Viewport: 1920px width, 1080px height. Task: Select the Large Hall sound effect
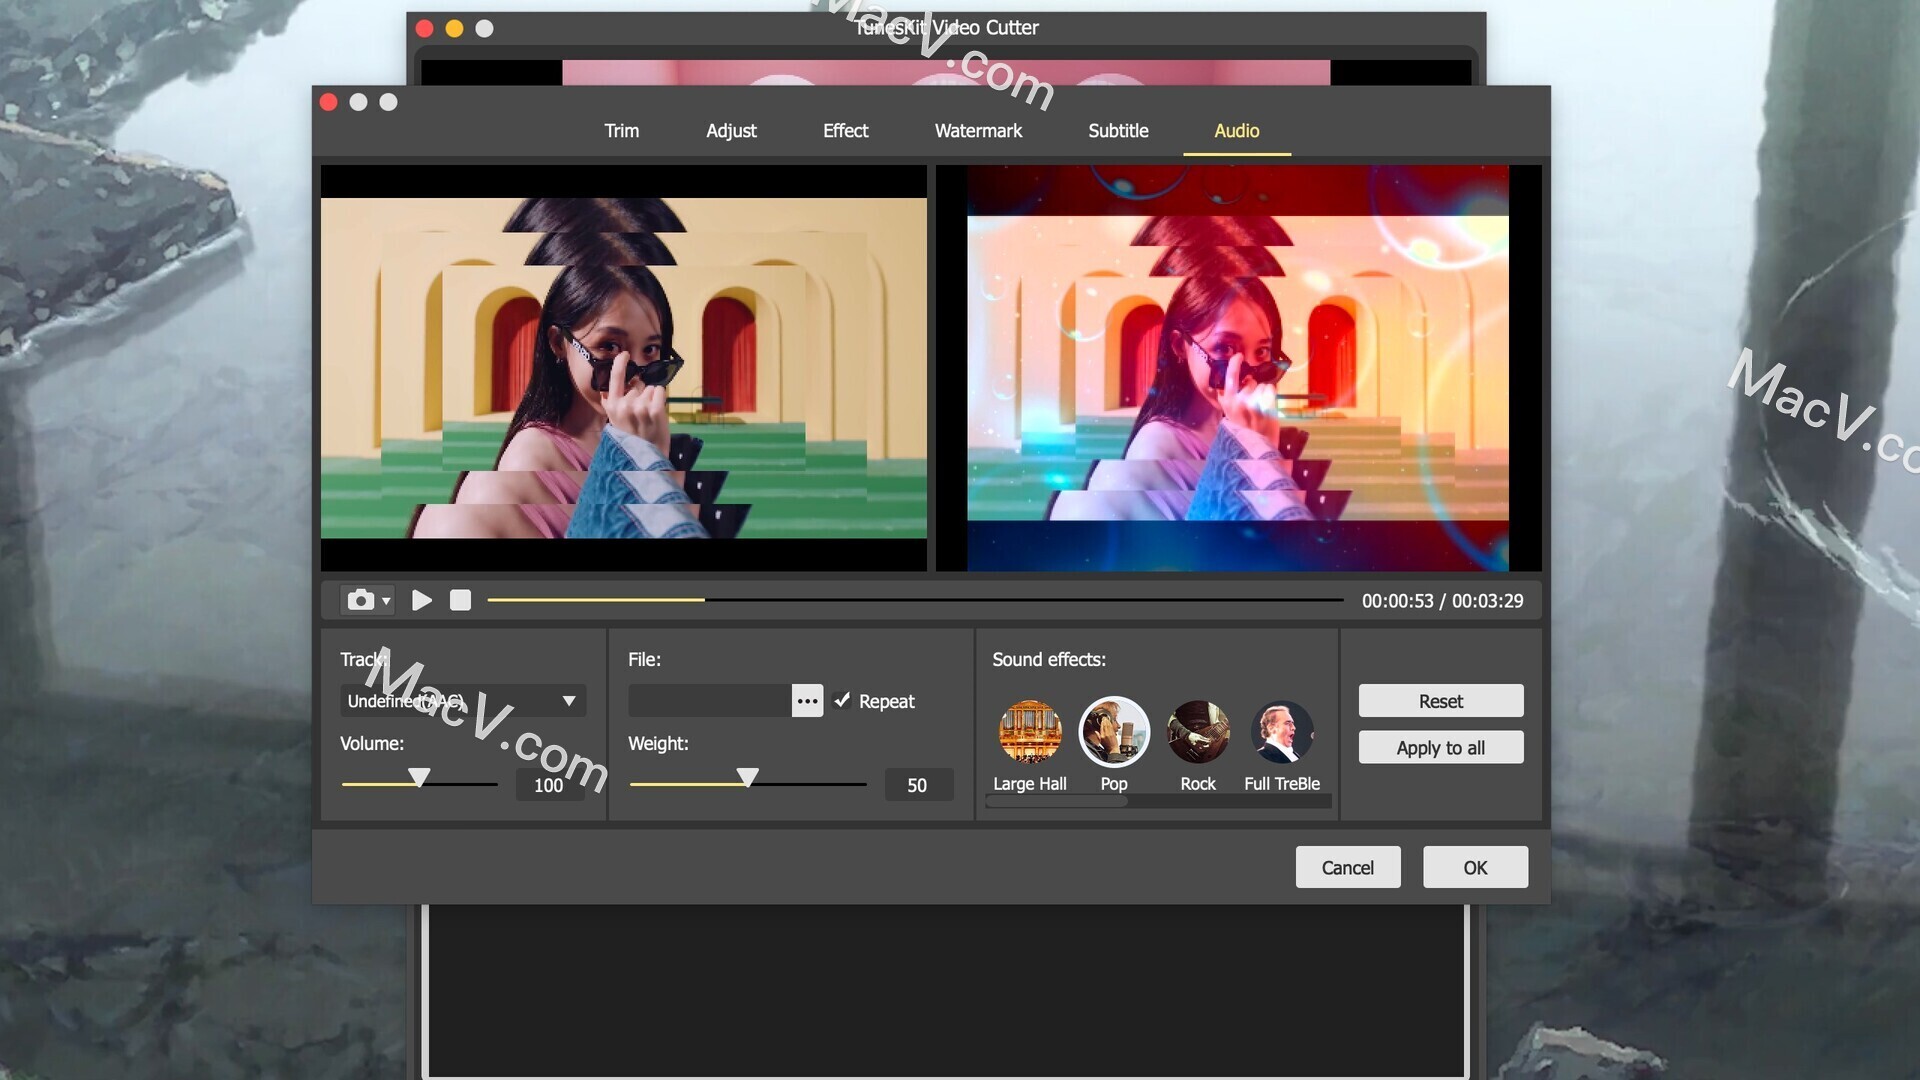point(1030,731)
